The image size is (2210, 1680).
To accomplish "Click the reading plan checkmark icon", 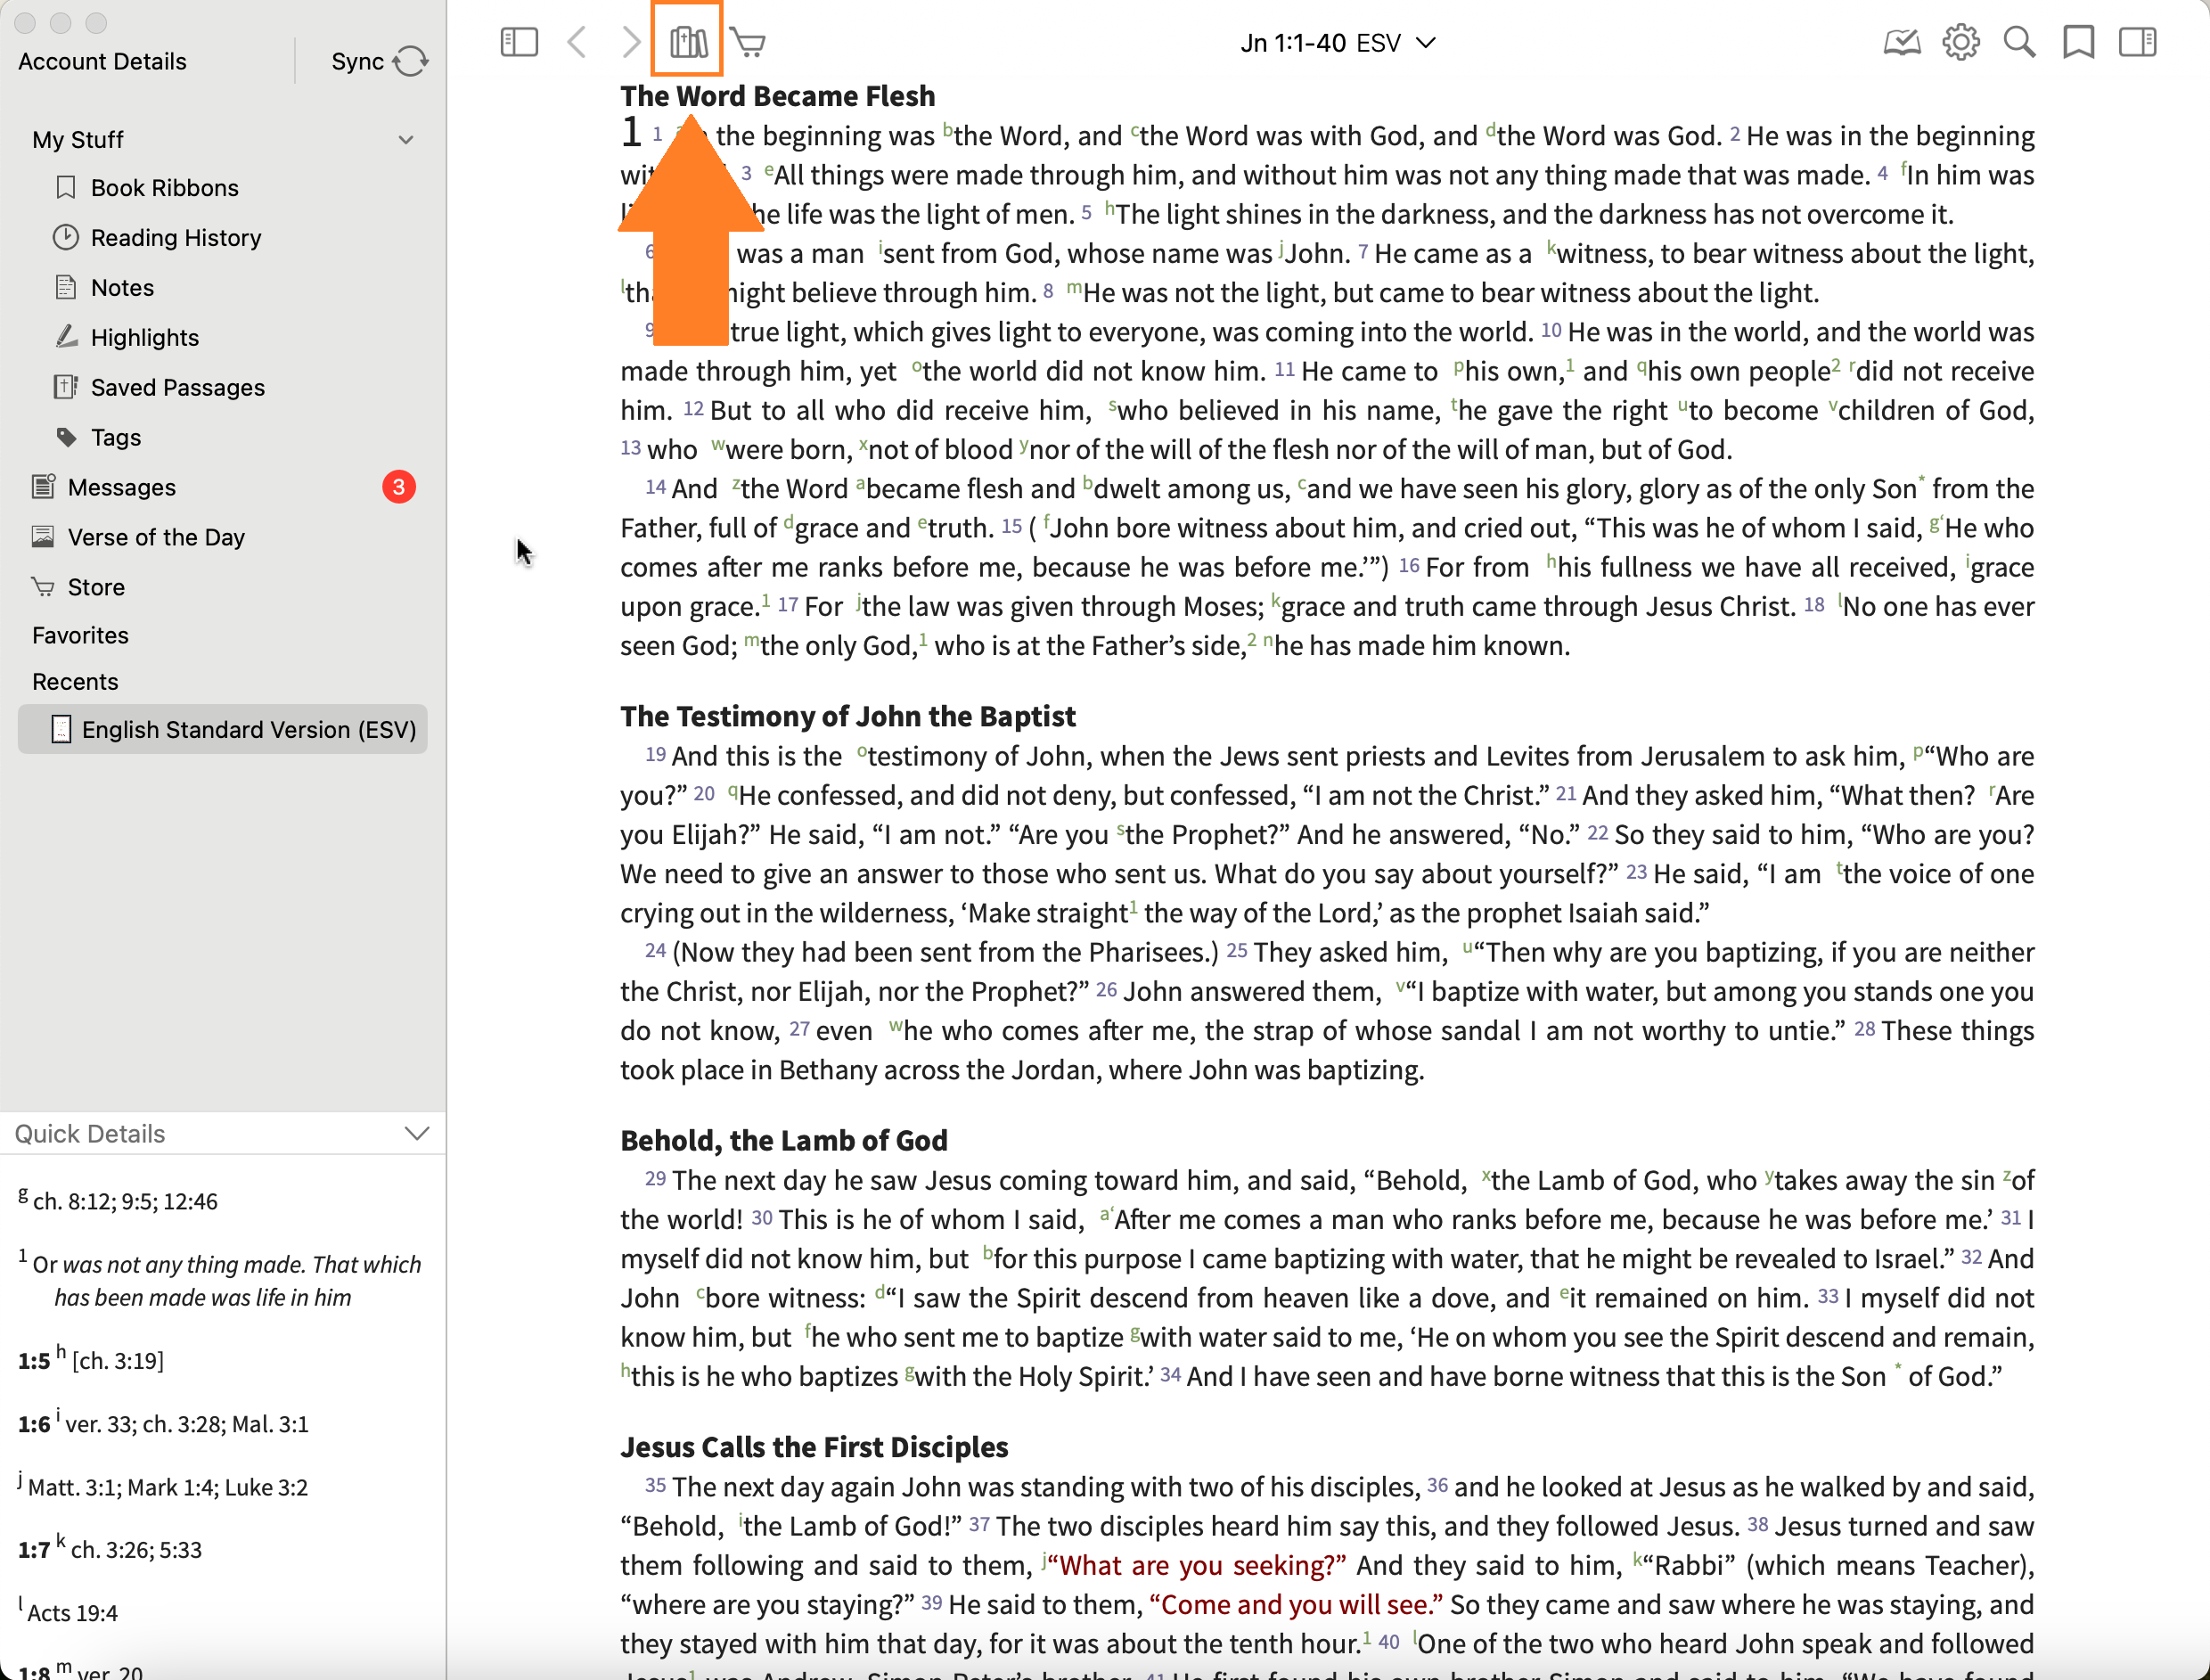I will [x=1901, y=42].
